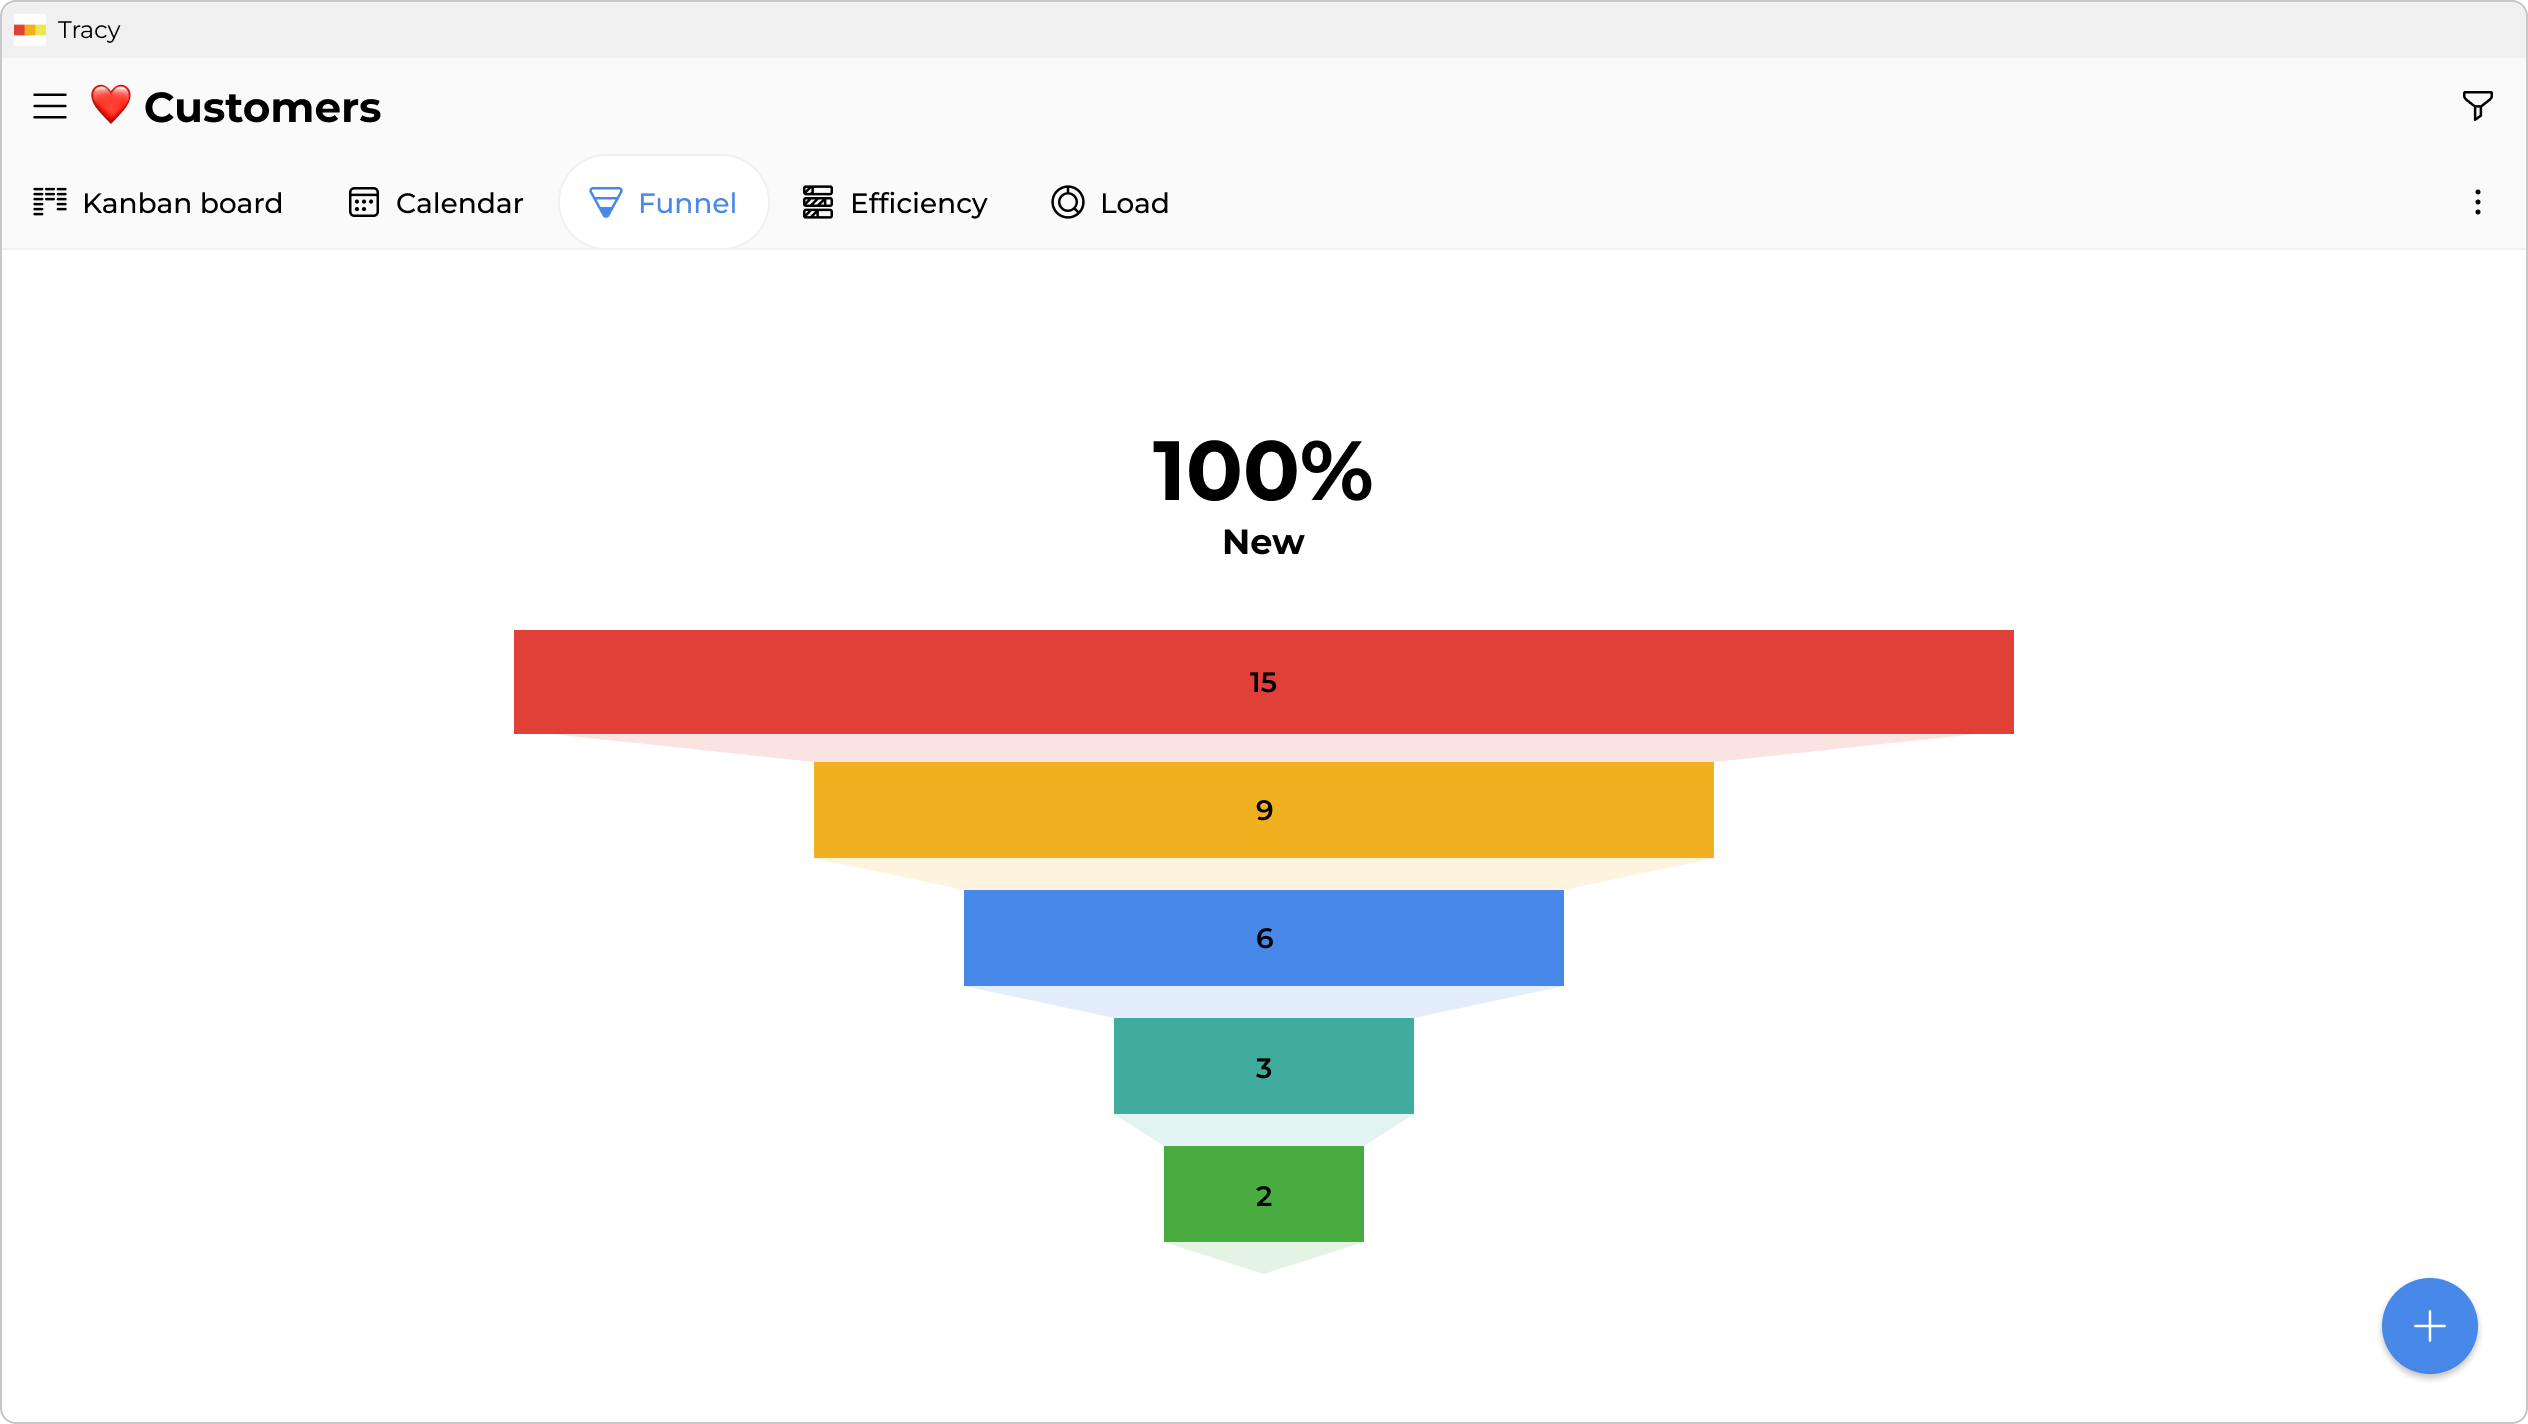The height and width of the screenshot is (1424, 2528).
Task: Switch to the Calendar tab
Action: pyautogui.click(x=458, y=202)
